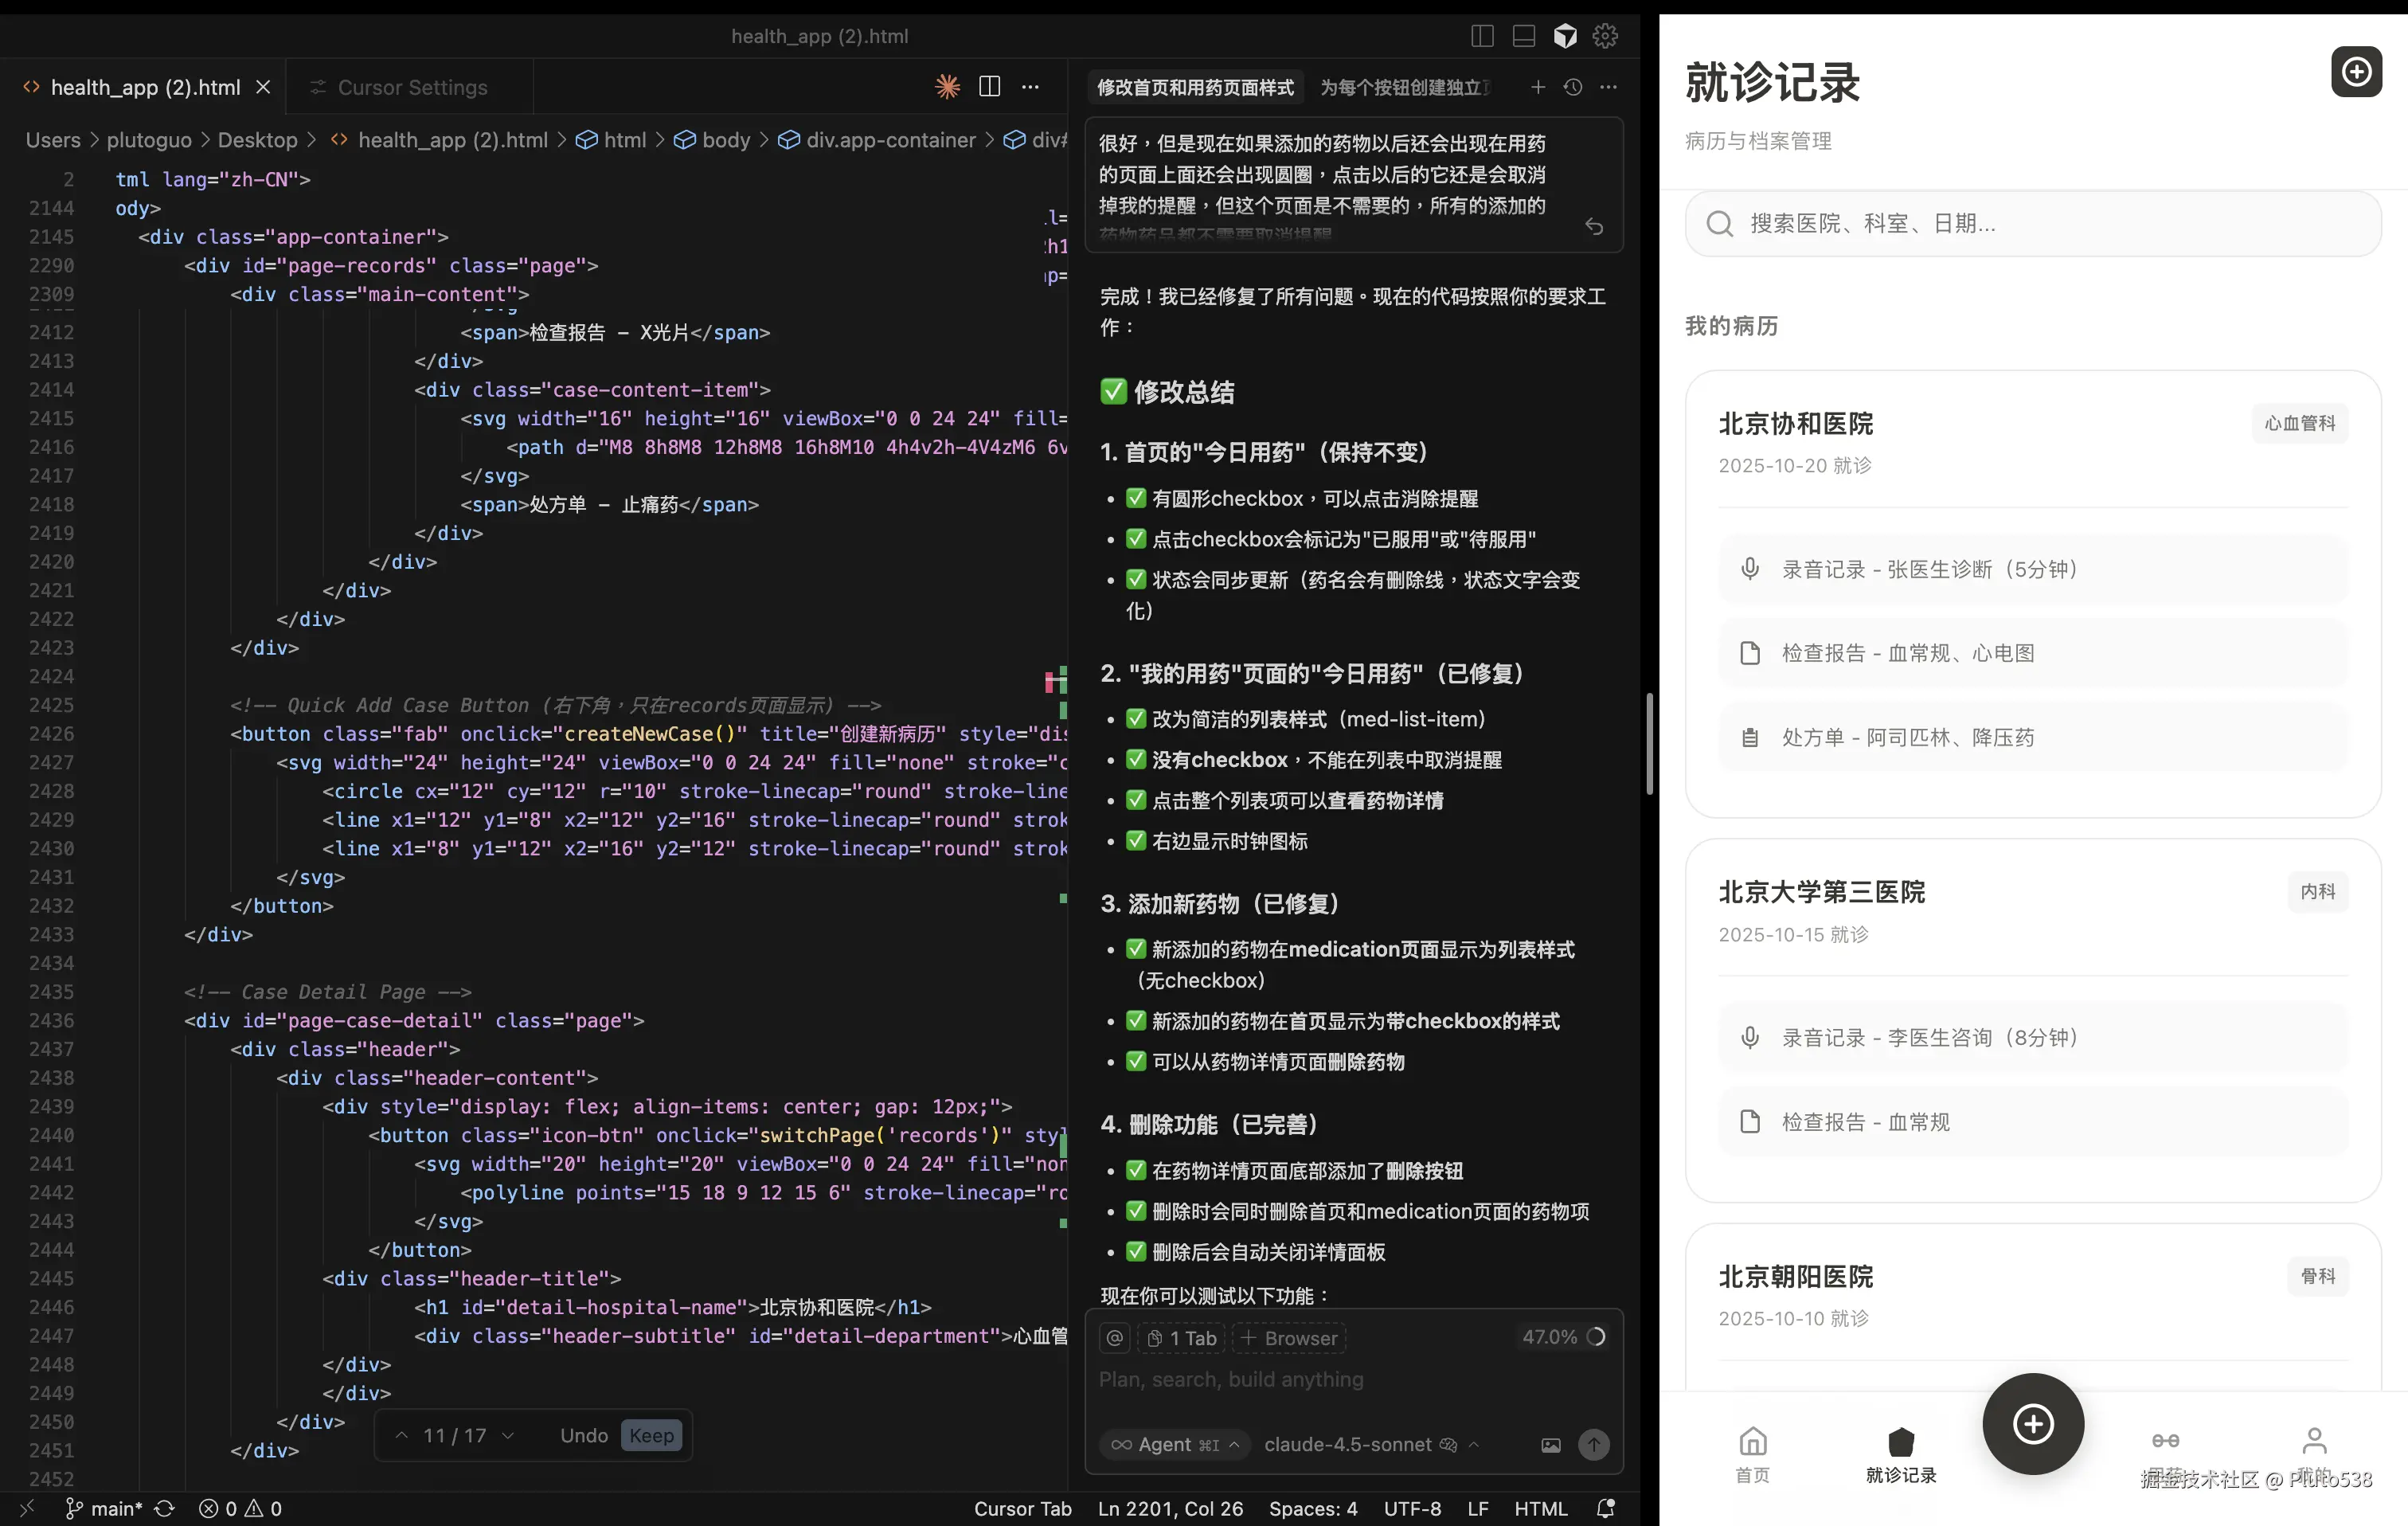Viewport: 2408px width, 1526px height.
Task: Click the microphone icon on 张医生诊断 row
Action: [1749, 569]
